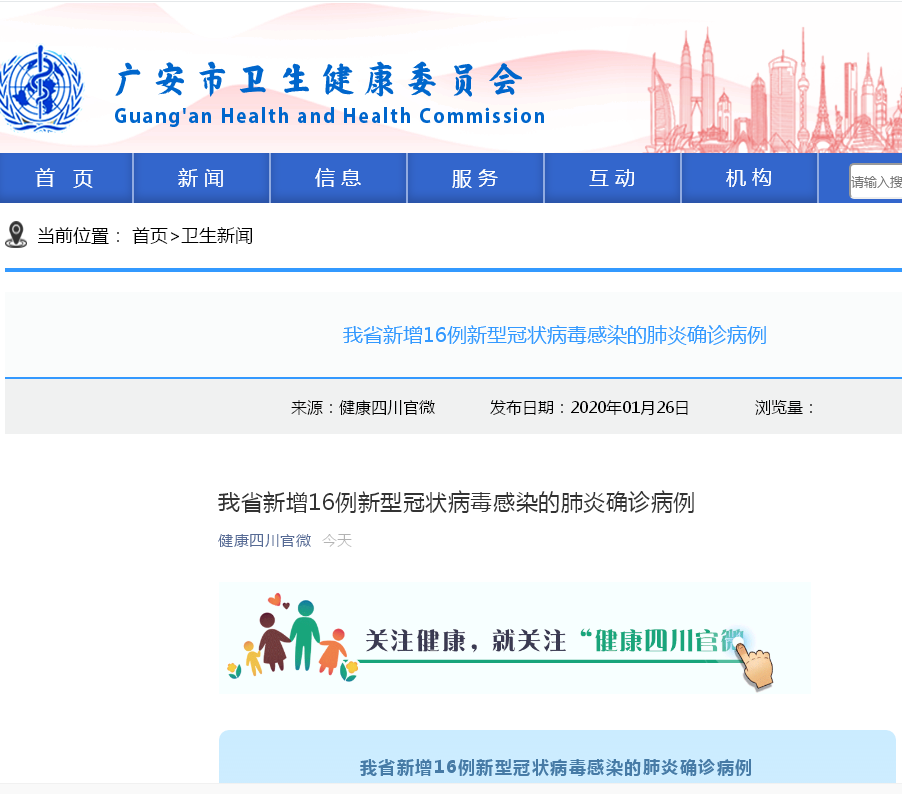The height and width of the screenshot is (794, 902).
Task: Click the 首页 breadcrumb link
Action: pyautogui.click(x=150, y=236)
